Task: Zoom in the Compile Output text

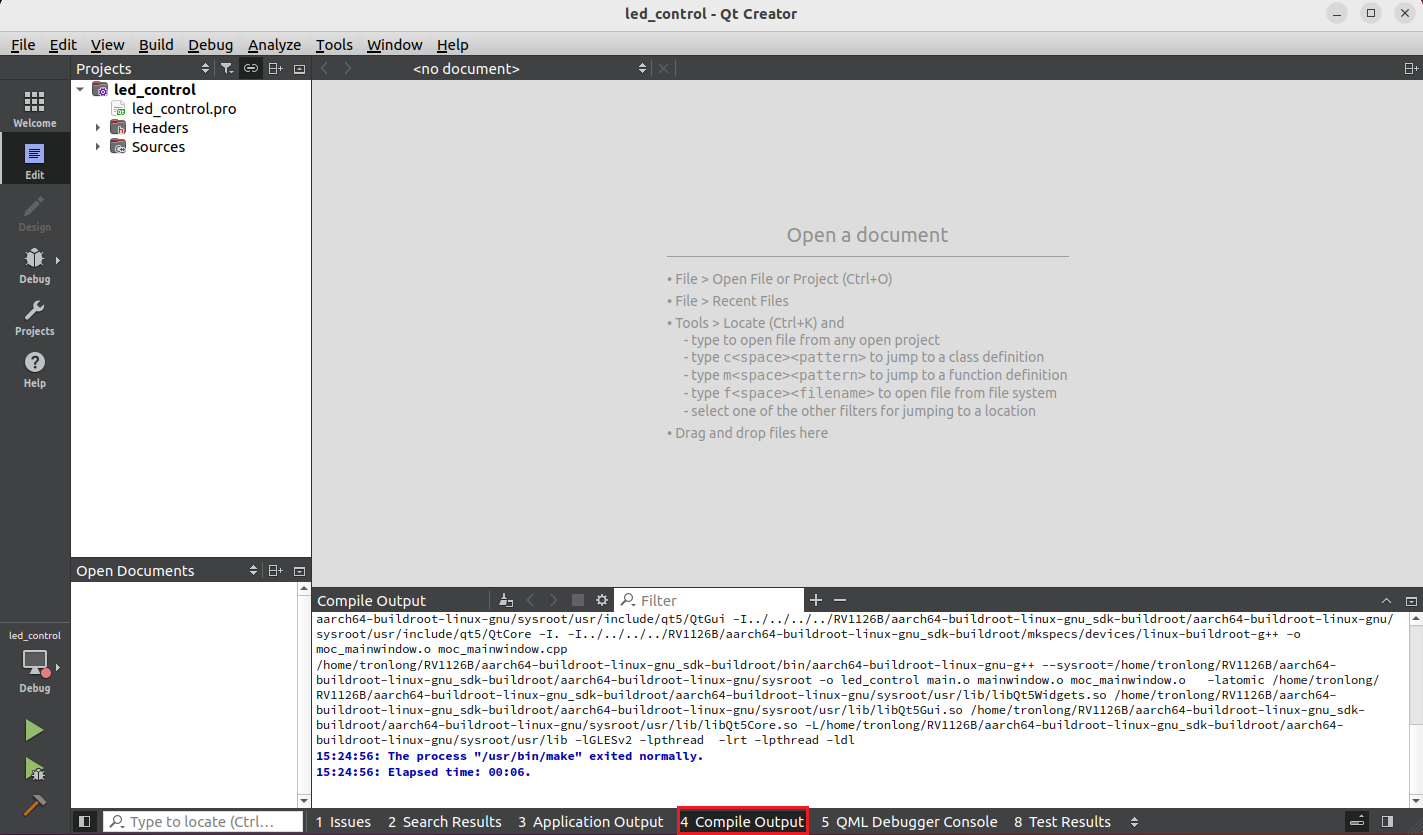Action: (816, 600)
